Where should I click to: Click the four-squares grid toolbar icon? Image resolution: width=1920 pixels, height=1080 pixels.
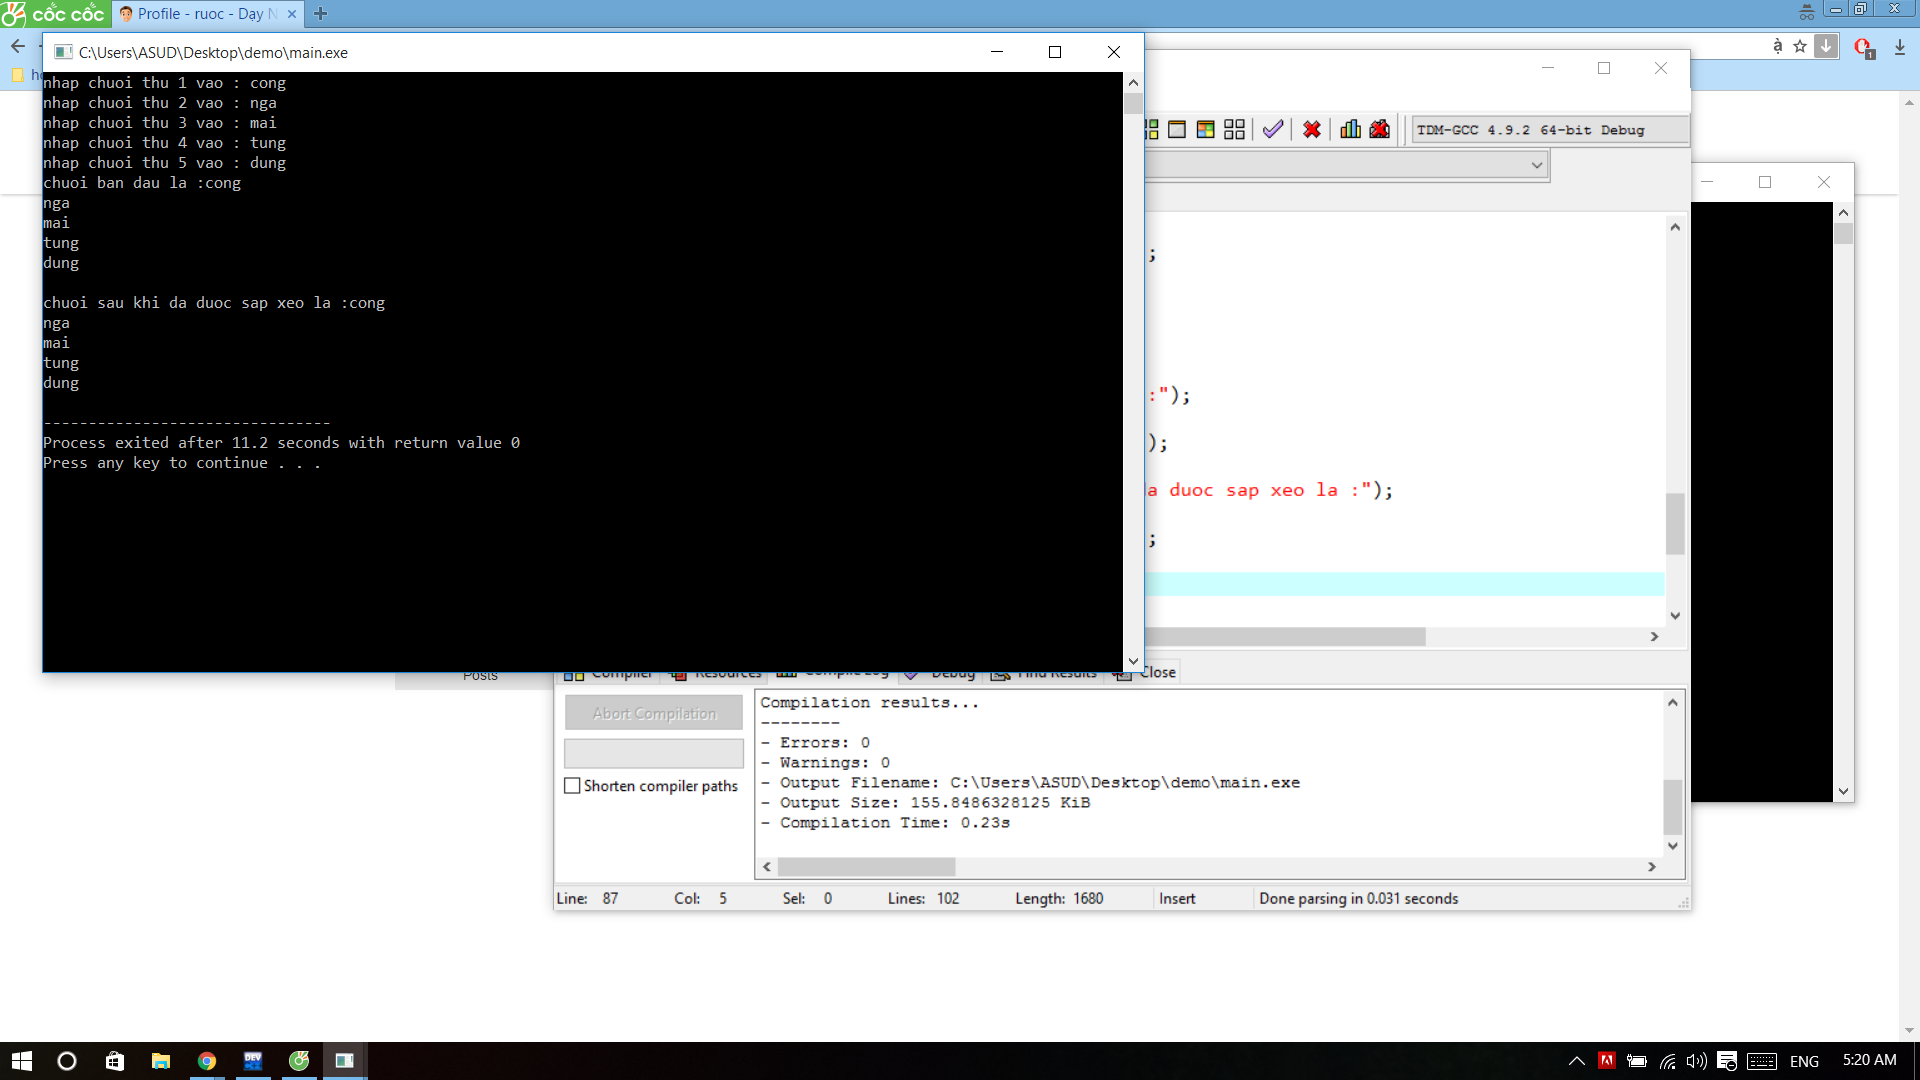click(x=1234, y=130)
